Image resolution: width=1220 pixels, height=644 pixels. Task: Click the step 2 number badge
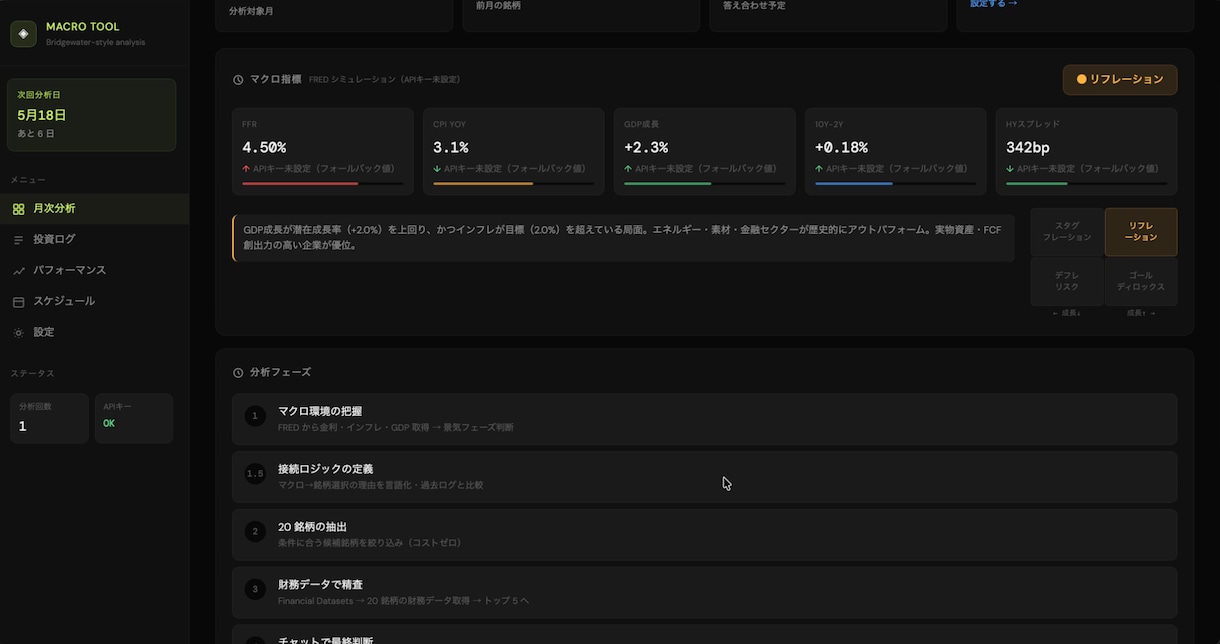click(255, 532)
